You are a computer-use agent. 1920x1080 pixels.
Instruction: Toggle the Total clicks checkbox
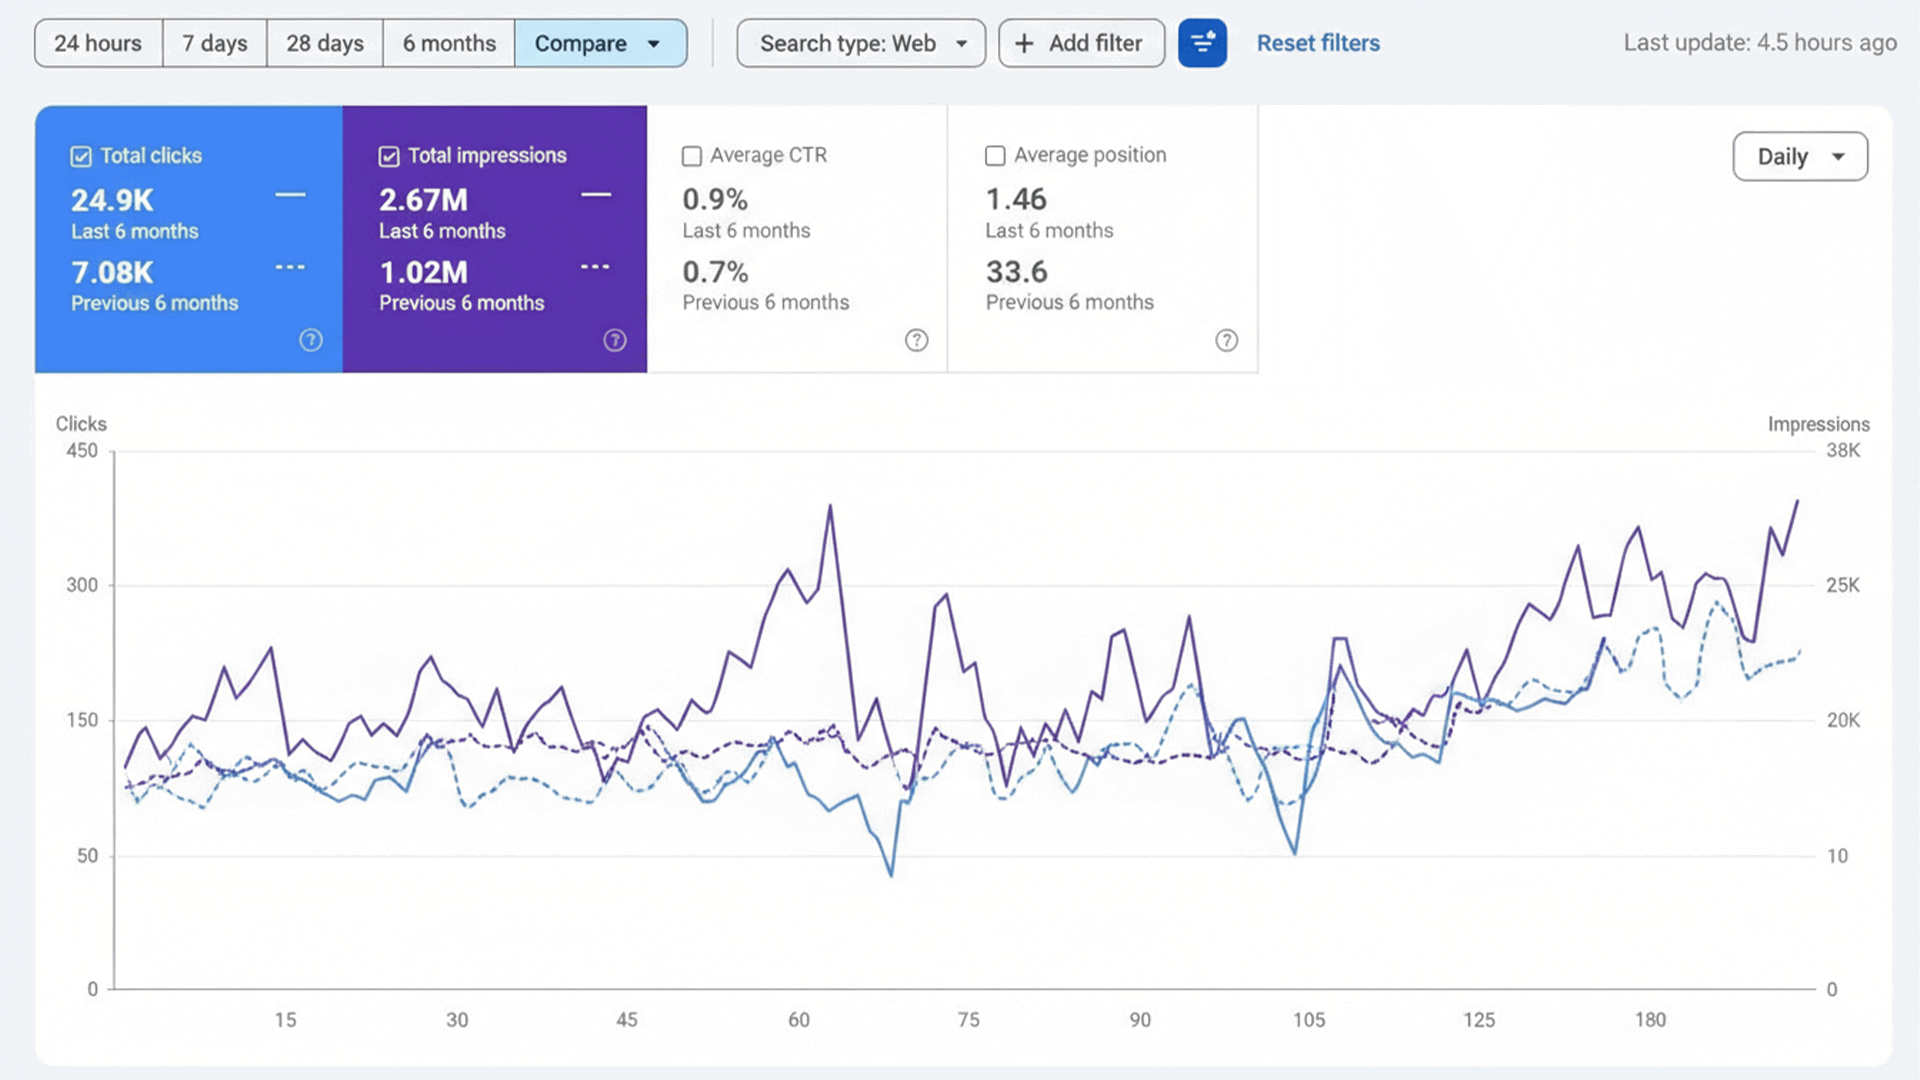click(81, 156)
